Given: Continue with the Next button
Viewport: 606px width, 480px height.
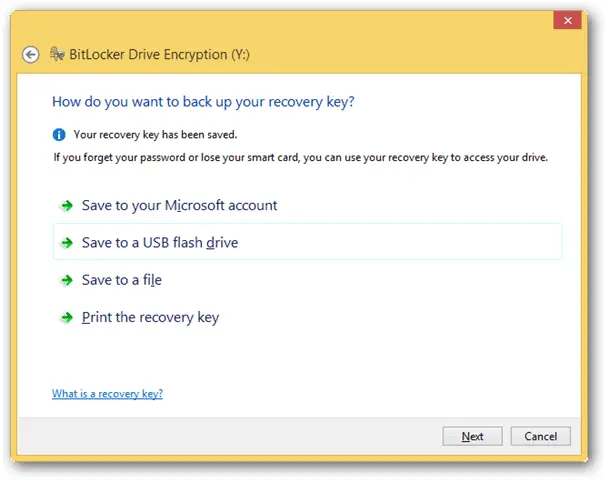Looking at the screenshot, I should [472, 436].
